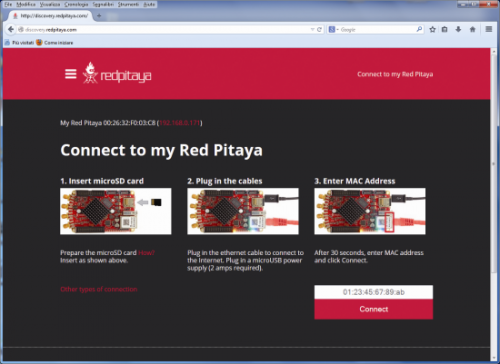500x364 pixels.
Task: Click the MAC address input field
Action: pos(373,292)
